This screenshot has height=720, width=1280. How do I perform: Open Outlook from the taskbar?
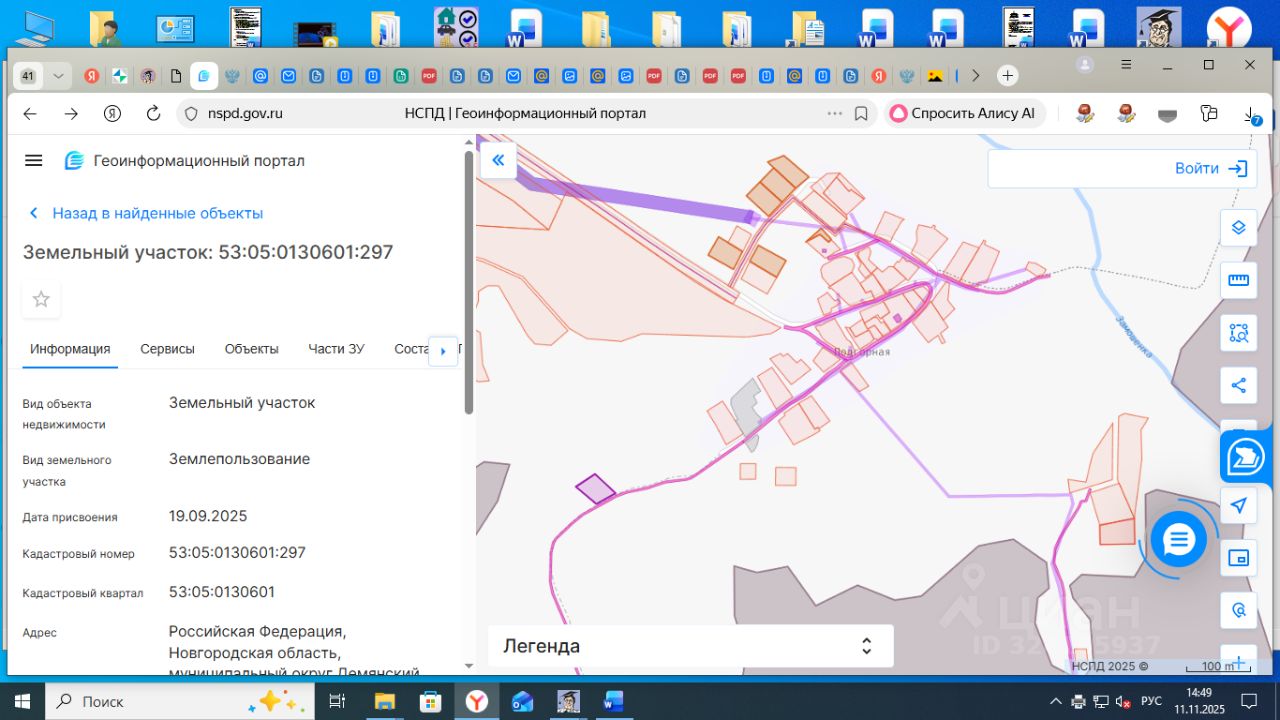point(522,701)
